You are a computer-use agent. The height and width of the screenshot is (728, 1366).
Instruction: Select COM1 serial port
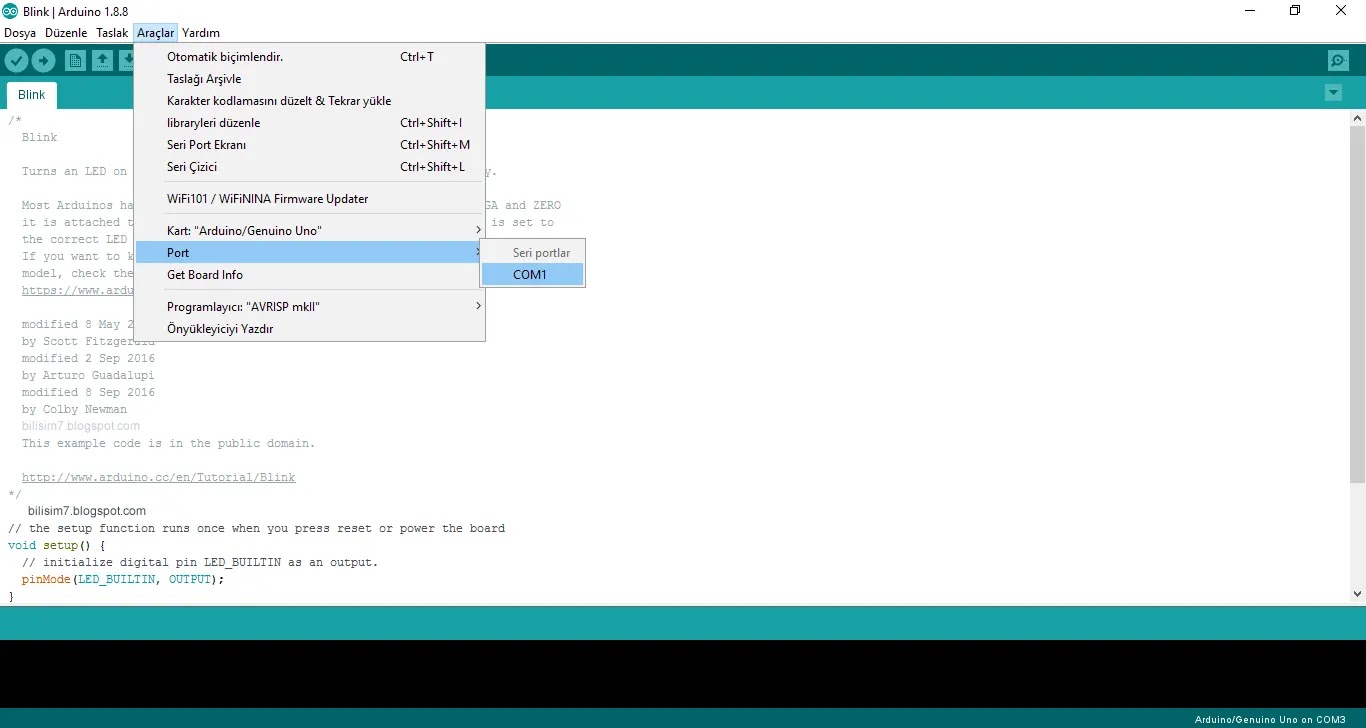[532, 275]
